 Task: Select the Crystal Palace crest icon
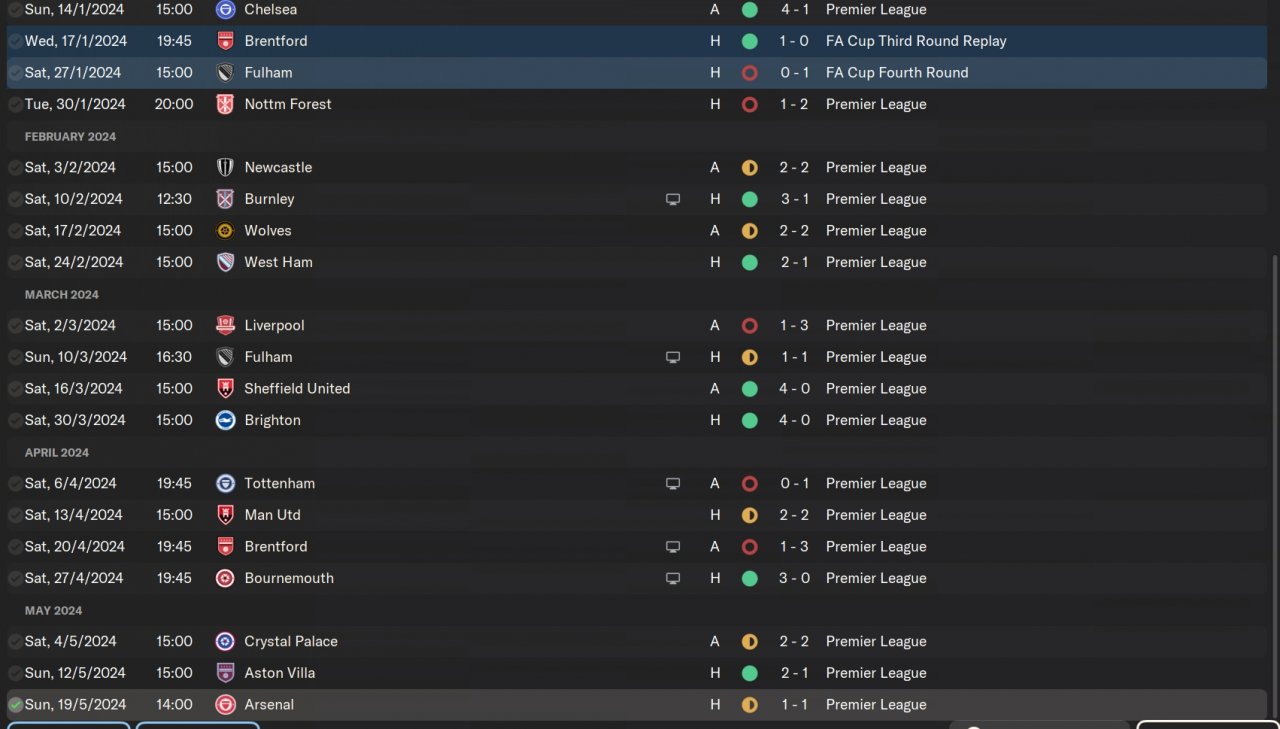[225, 641]
